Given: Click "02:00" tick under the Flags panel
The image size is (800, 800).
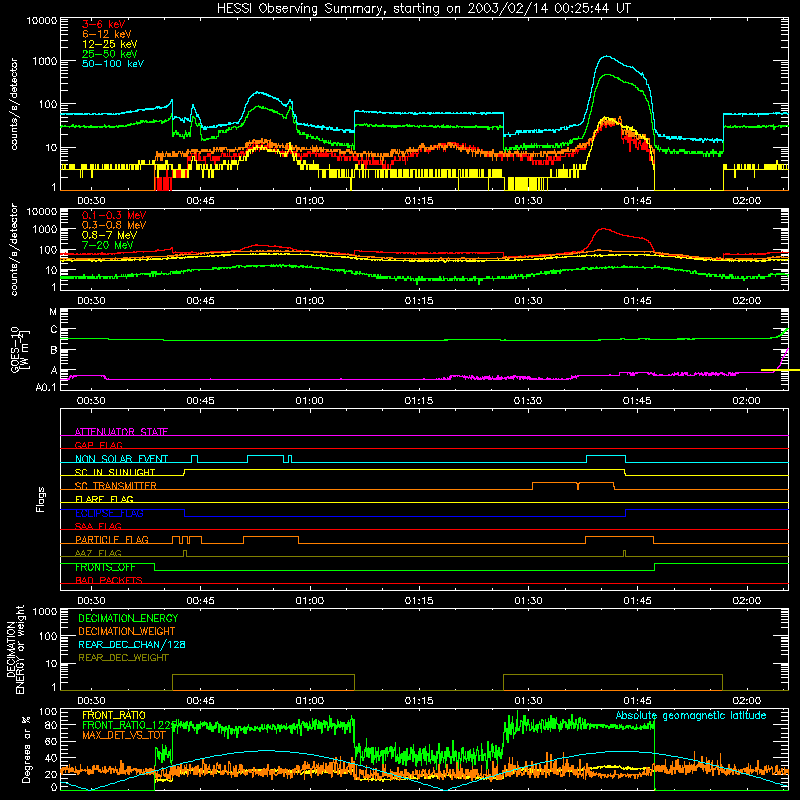Looking at the screenshot, I should click(746, 601).
